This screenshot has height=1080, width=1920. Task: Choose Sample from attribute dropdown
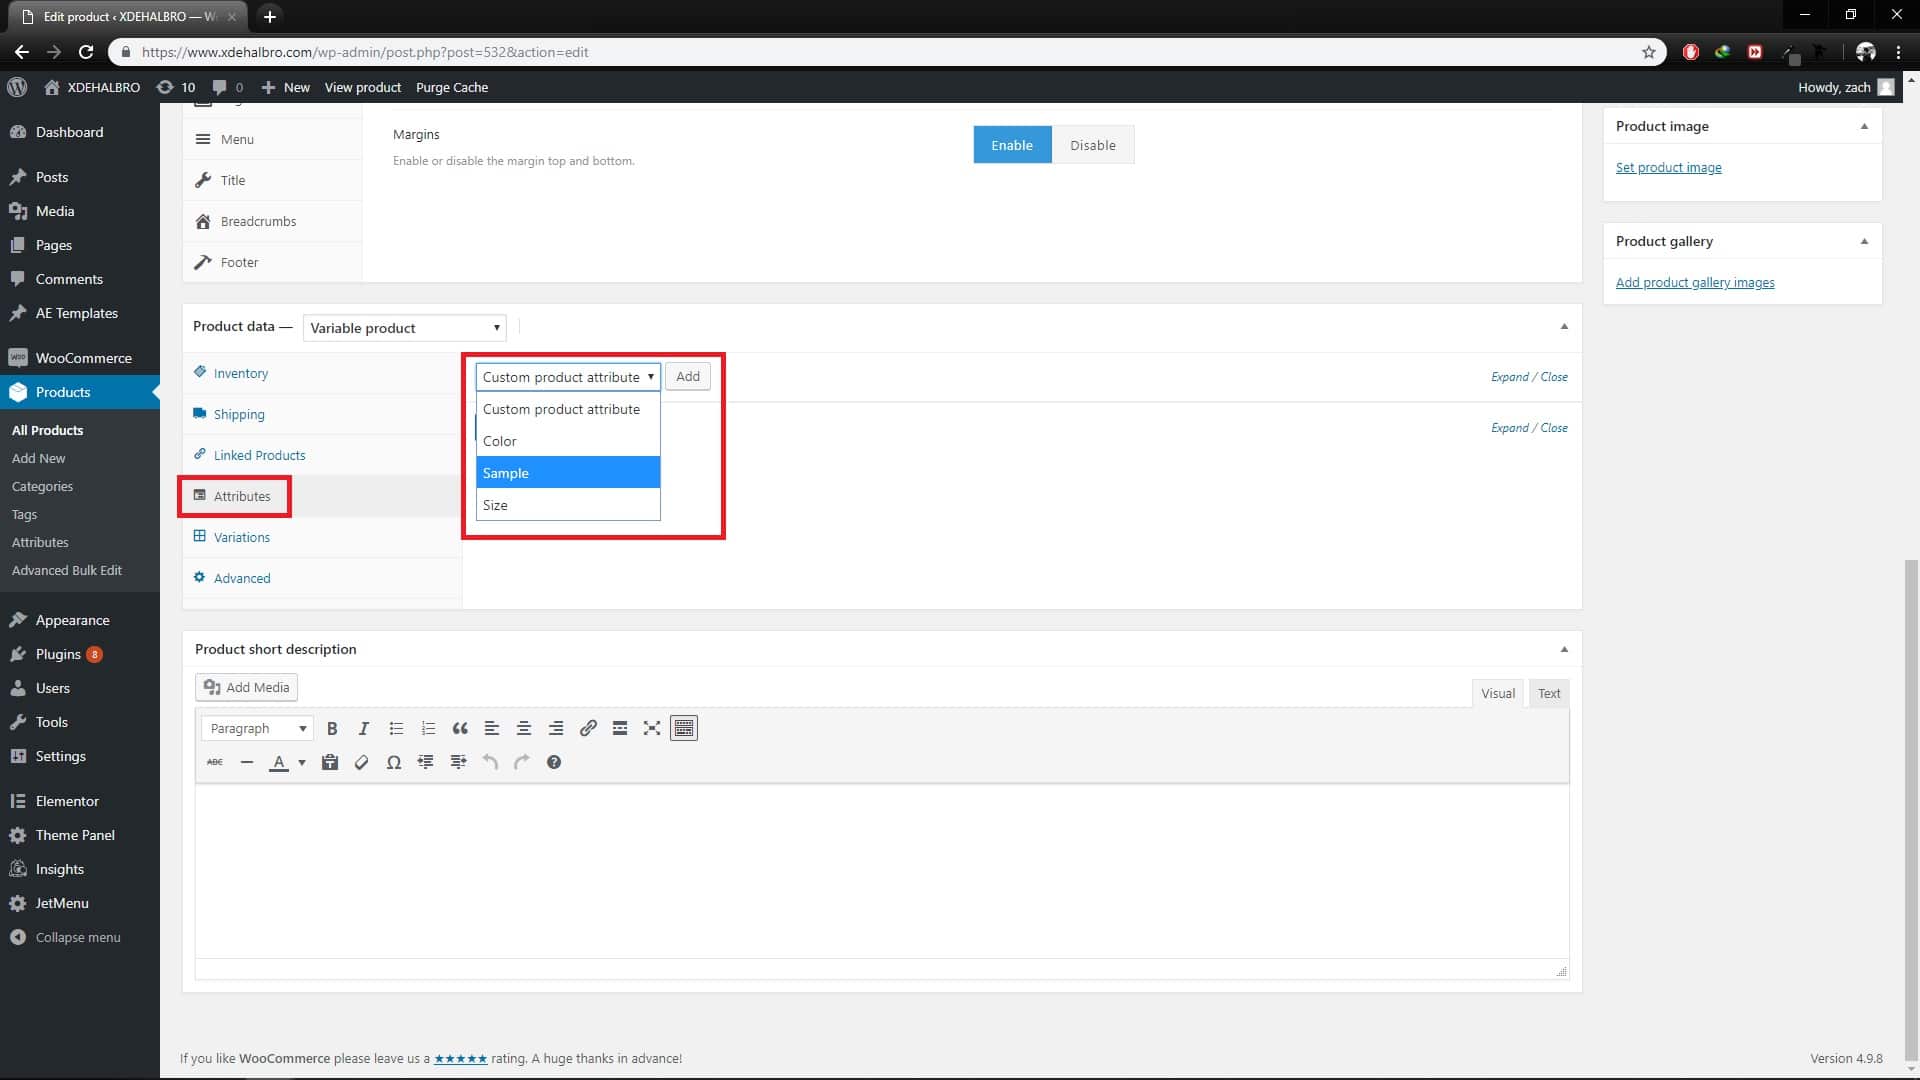pos(568,473)
